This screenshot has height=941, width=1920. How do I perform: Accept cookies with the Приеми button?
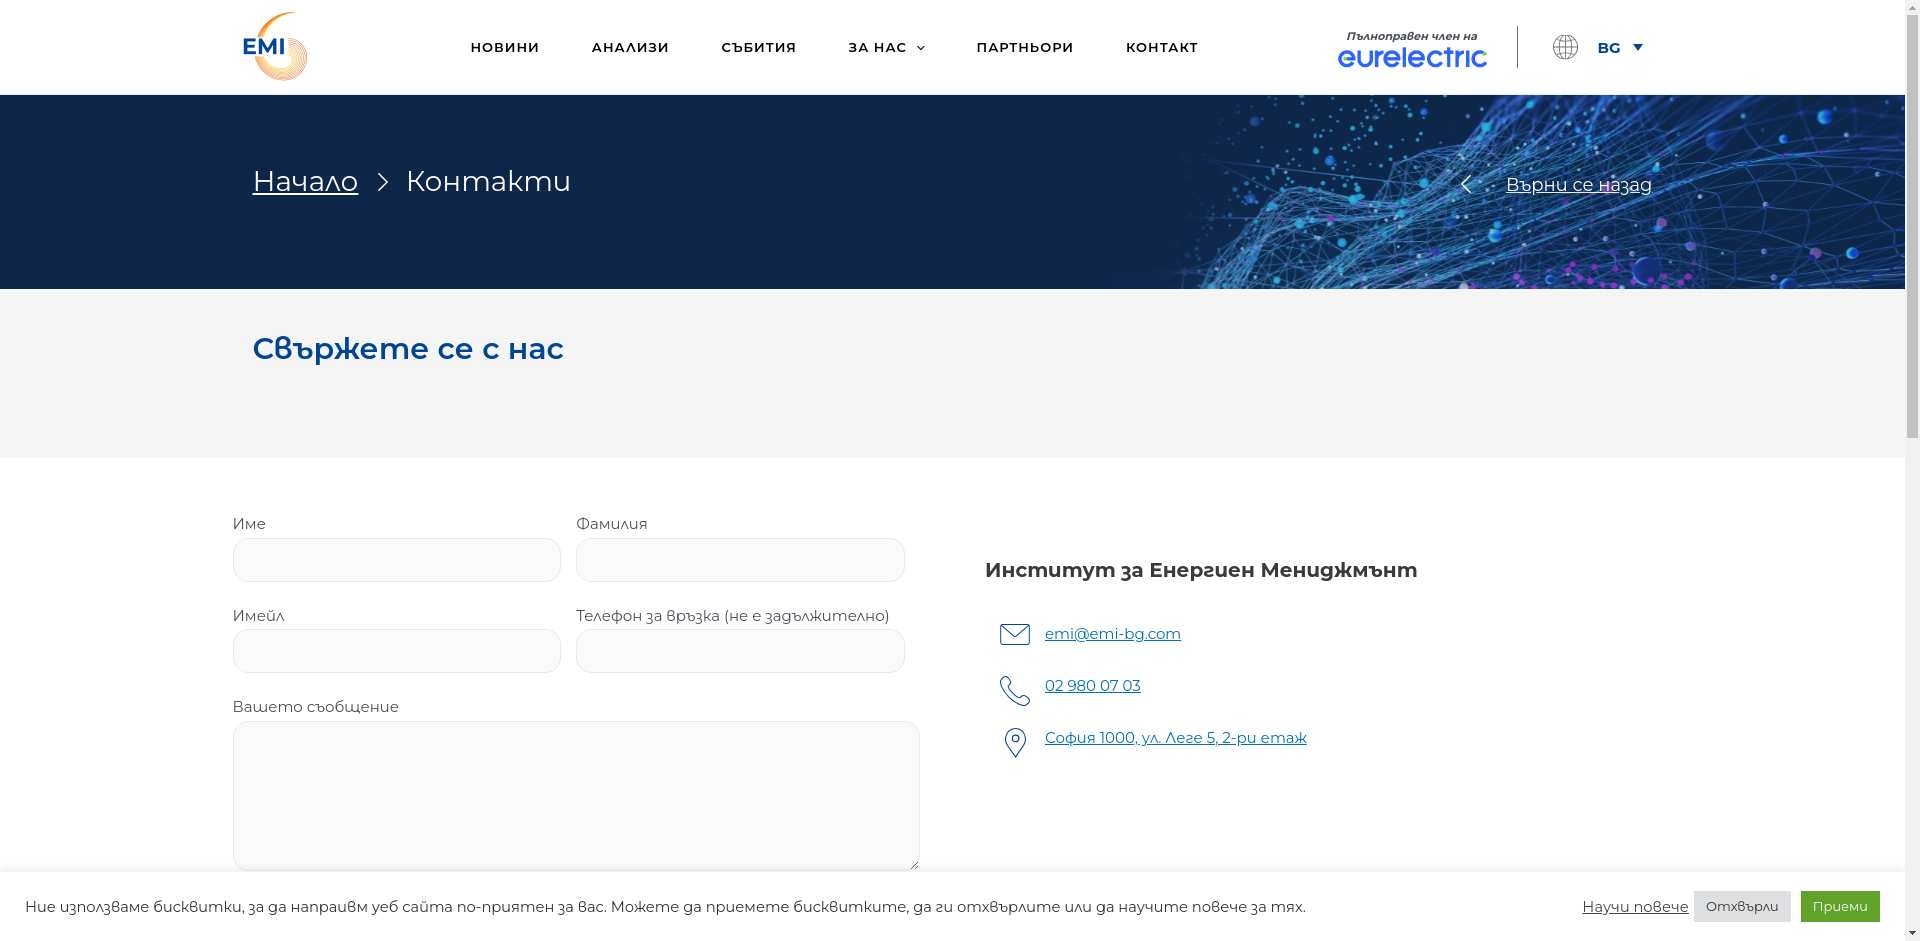[1839, 906]
